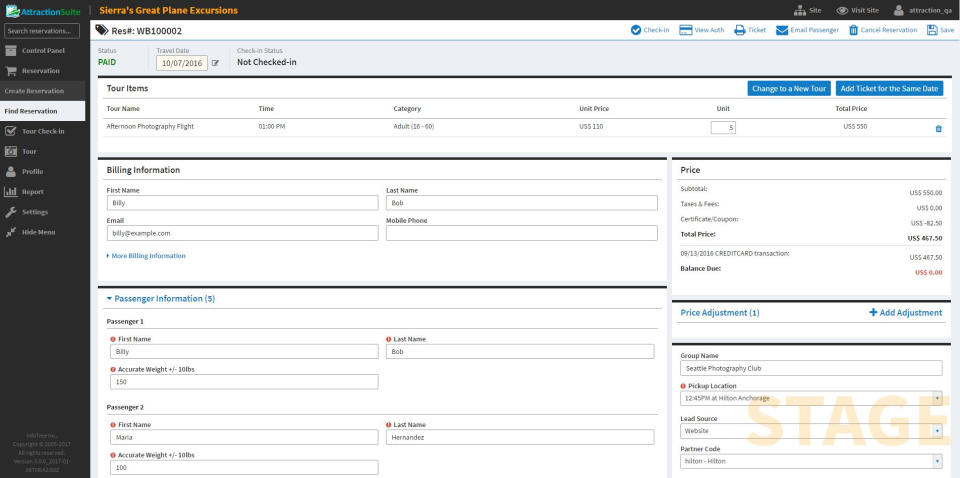Click Passenger 2 First Name Maria field
The image size is (960, 478).
coord(244,437)
